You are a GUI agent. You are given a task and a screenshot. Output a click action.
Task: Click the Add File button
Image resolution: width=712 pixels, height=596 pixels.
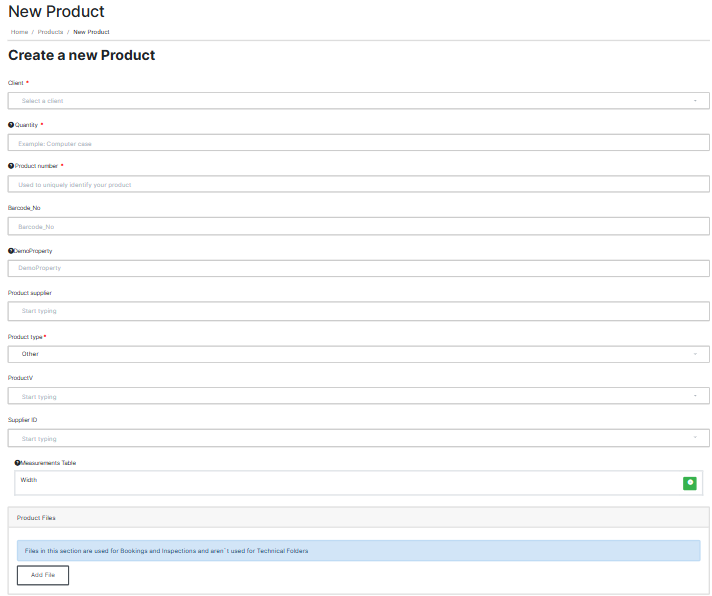coord(43,575)
